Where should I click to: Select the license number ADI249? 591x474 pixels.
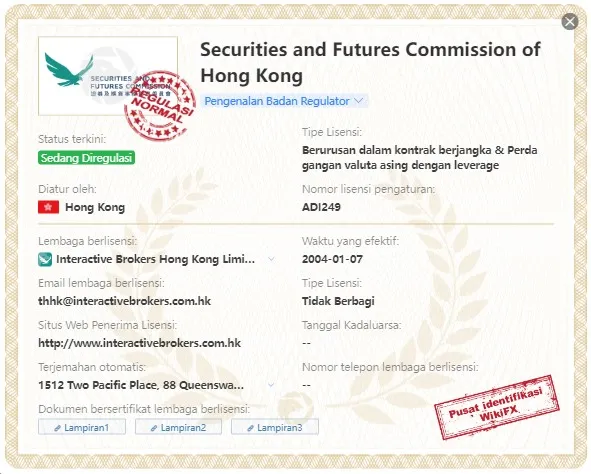[x=321, y=207]
